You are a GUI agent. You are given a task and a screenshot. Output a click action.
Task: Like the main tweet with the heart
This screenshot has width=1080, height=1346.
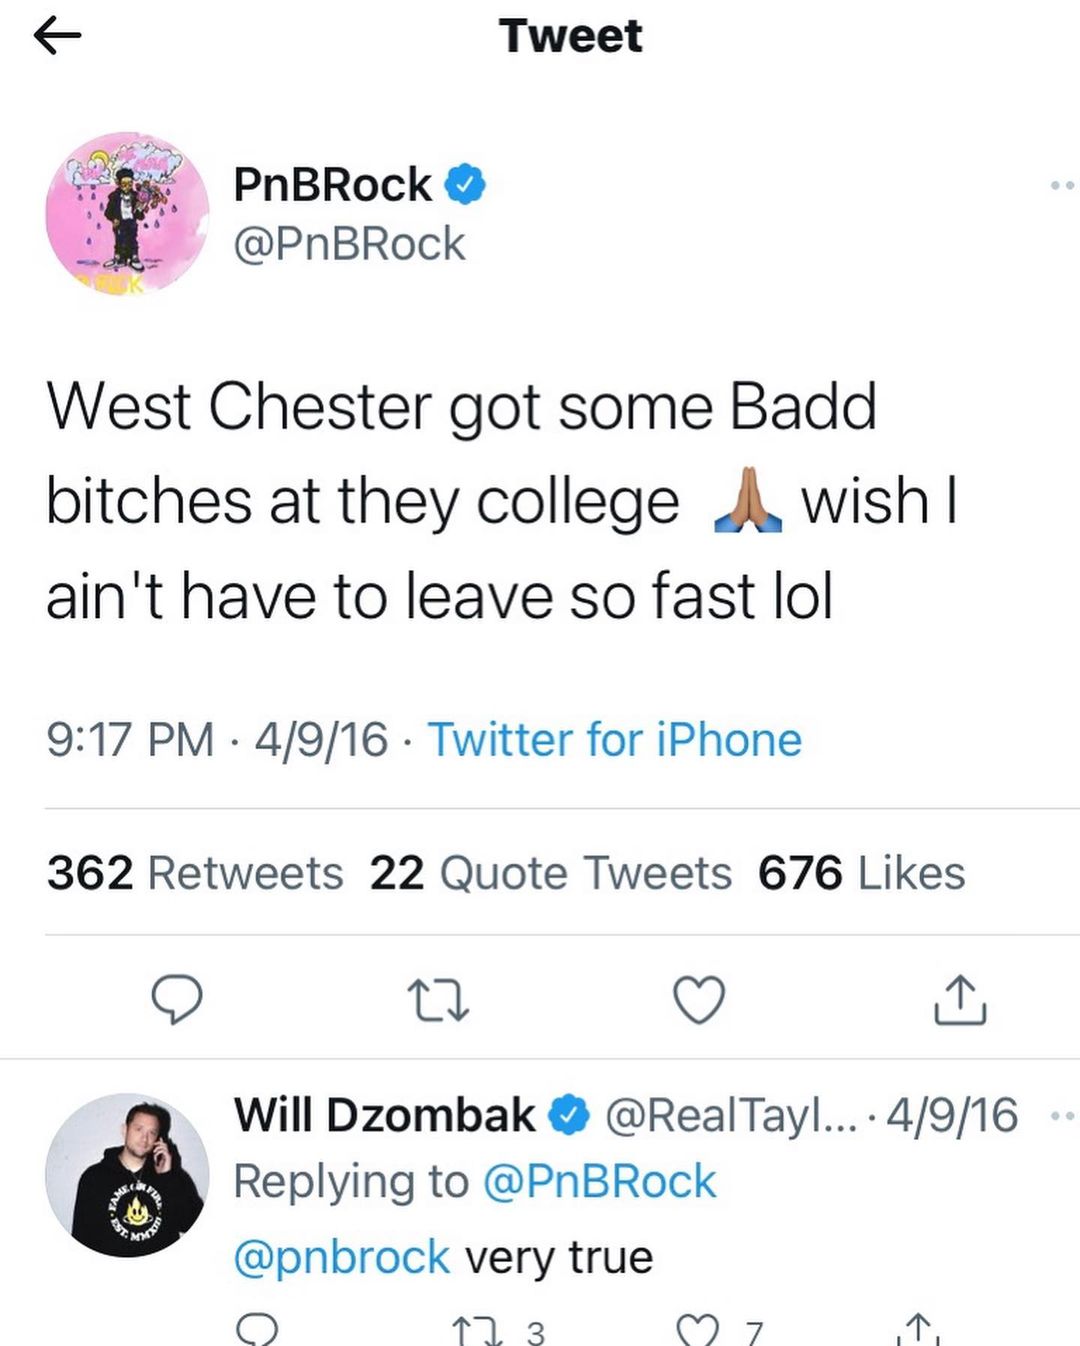coord(698,1000)
